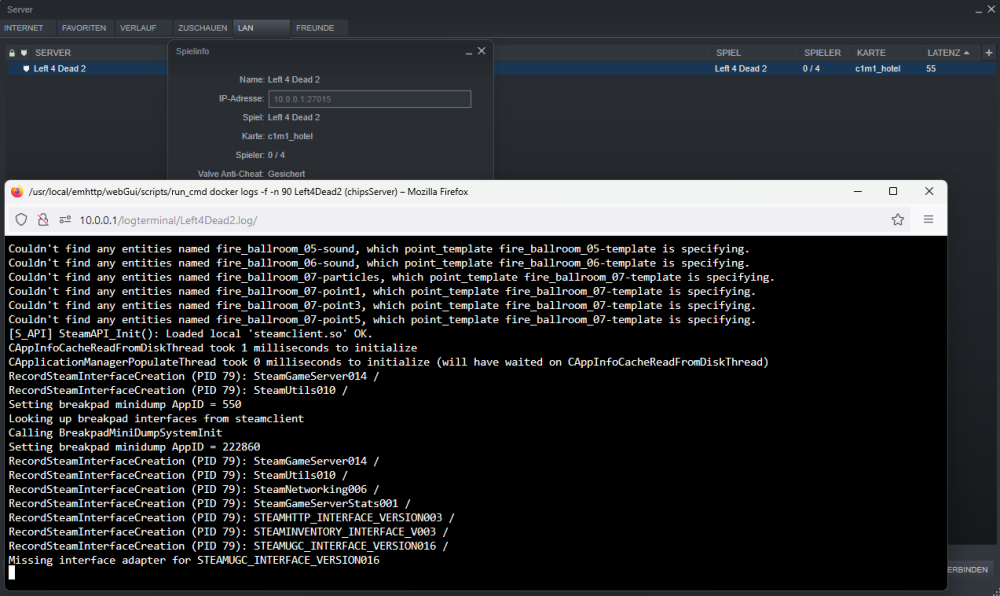1000x596 pixels.
Task: Select the Left 4 Dead 2 server row
Action: click(501, 68)
